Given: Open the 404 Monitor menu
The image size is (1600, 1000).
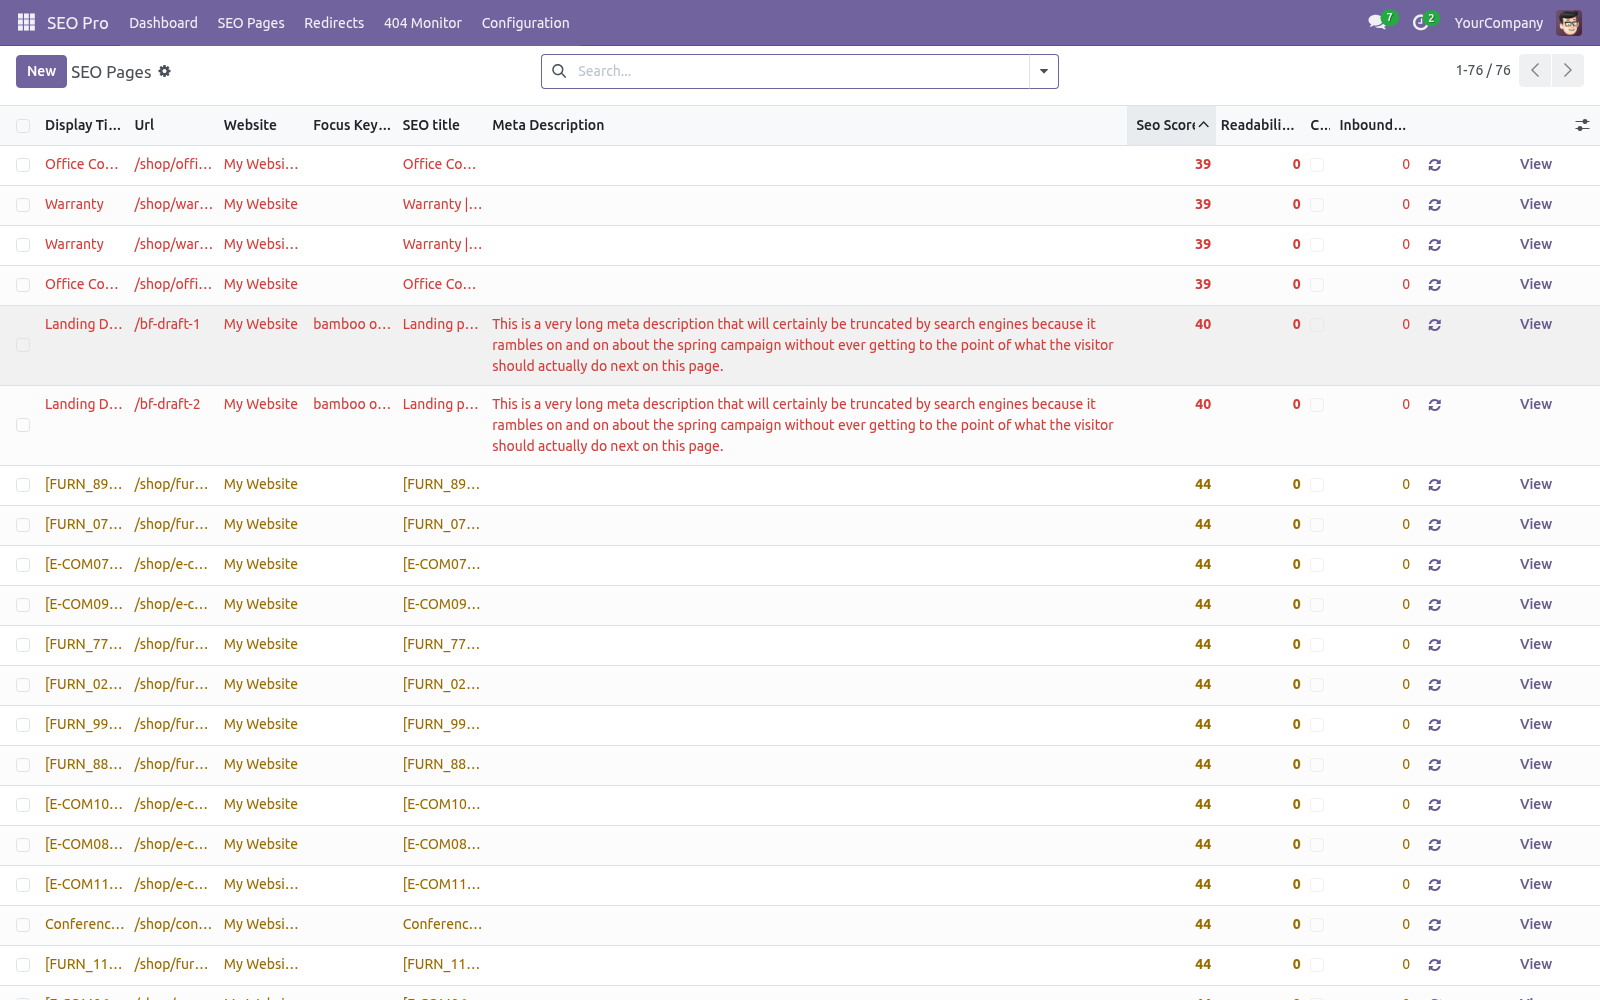Looking at the screenshot, I should point(423,23).
